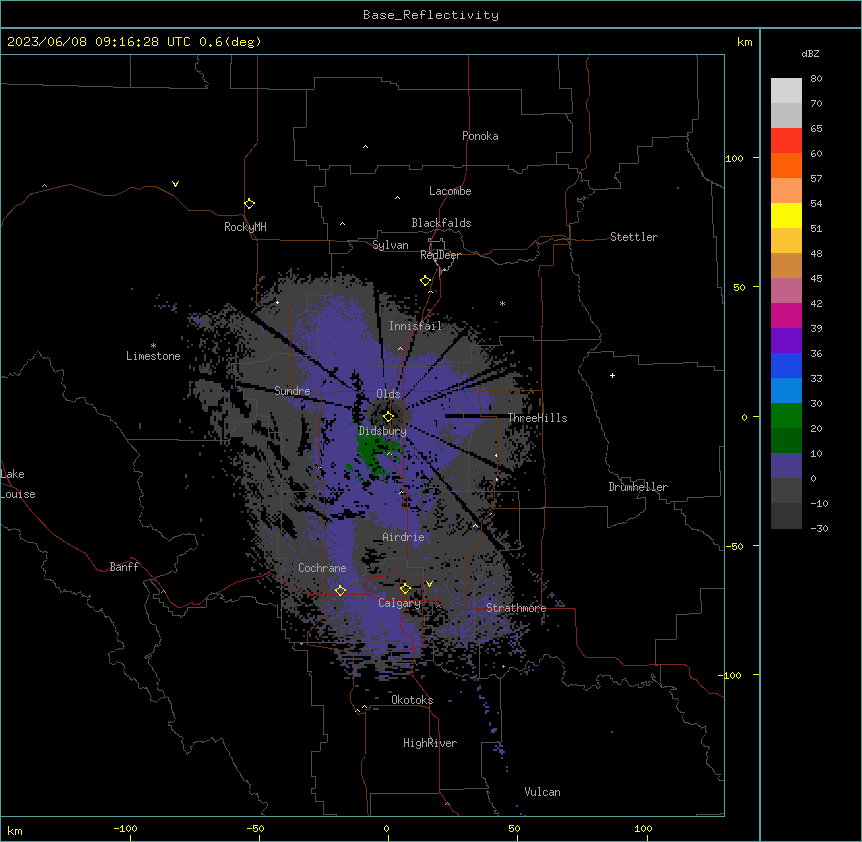Select the RedDeer city label
The width and height of the screenshot is (862, 842).
[440, 255]
